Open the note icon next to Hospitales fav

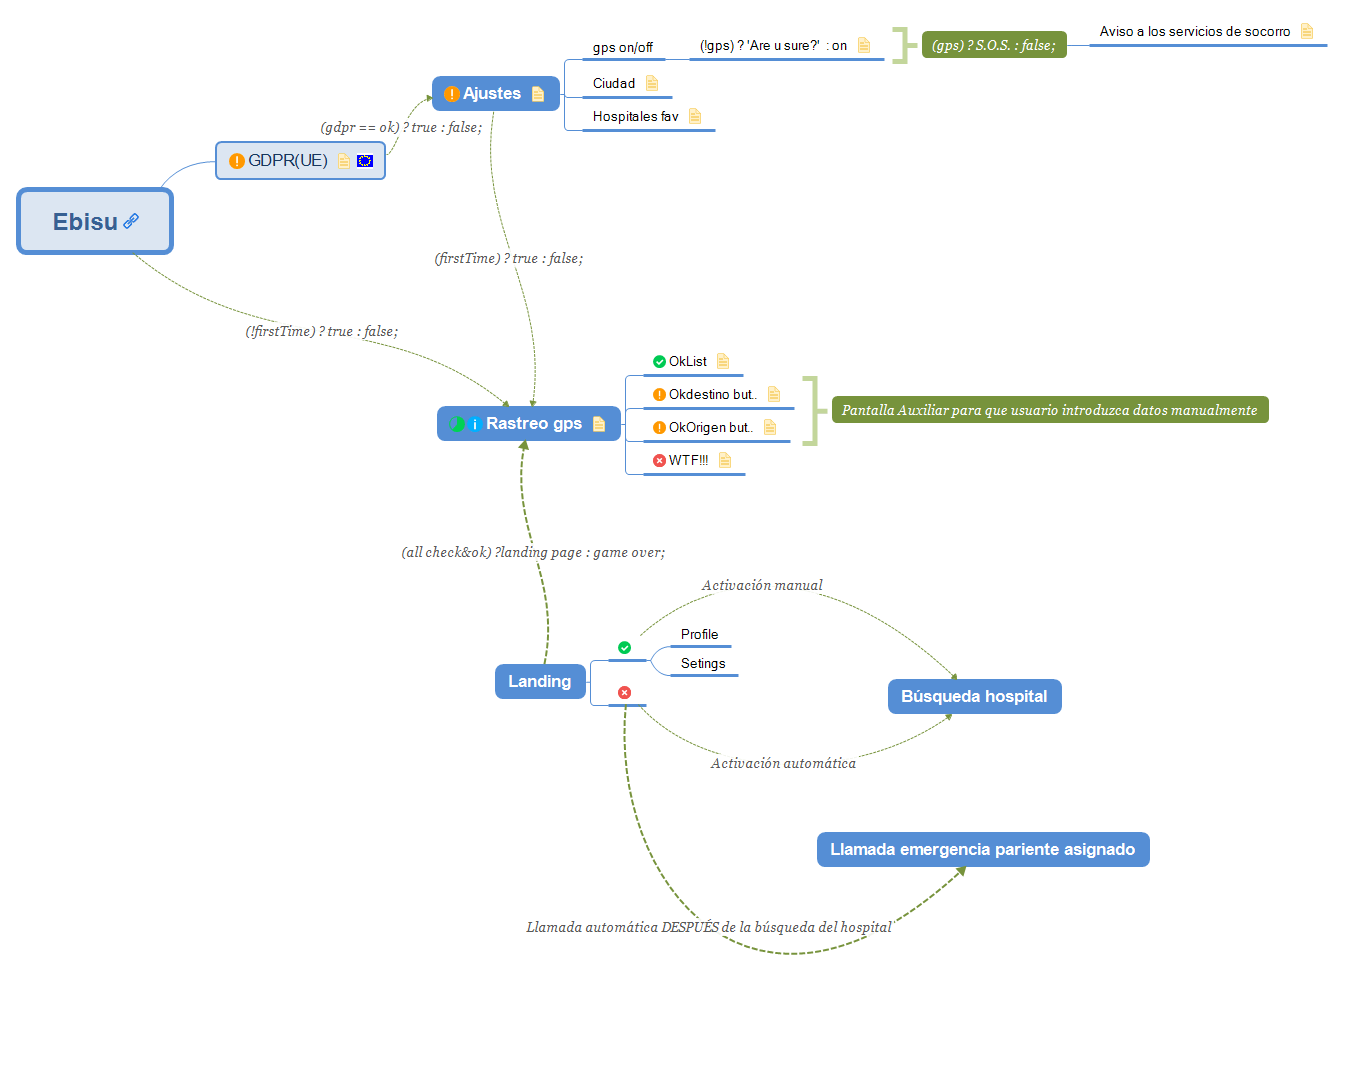point(695,116)
